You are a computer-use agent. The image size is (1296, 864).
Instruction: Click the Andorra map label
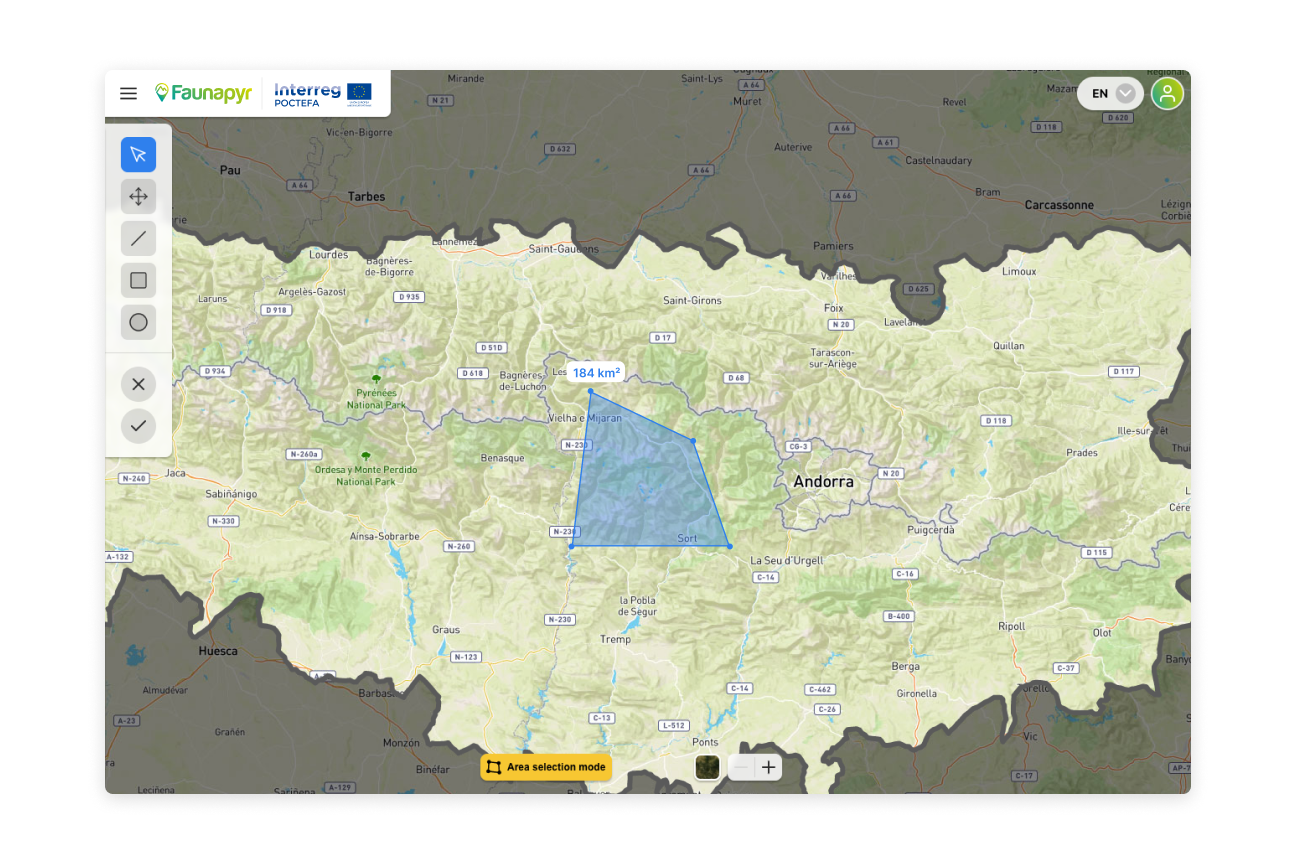pyautogui.click(x=824, y=481)
